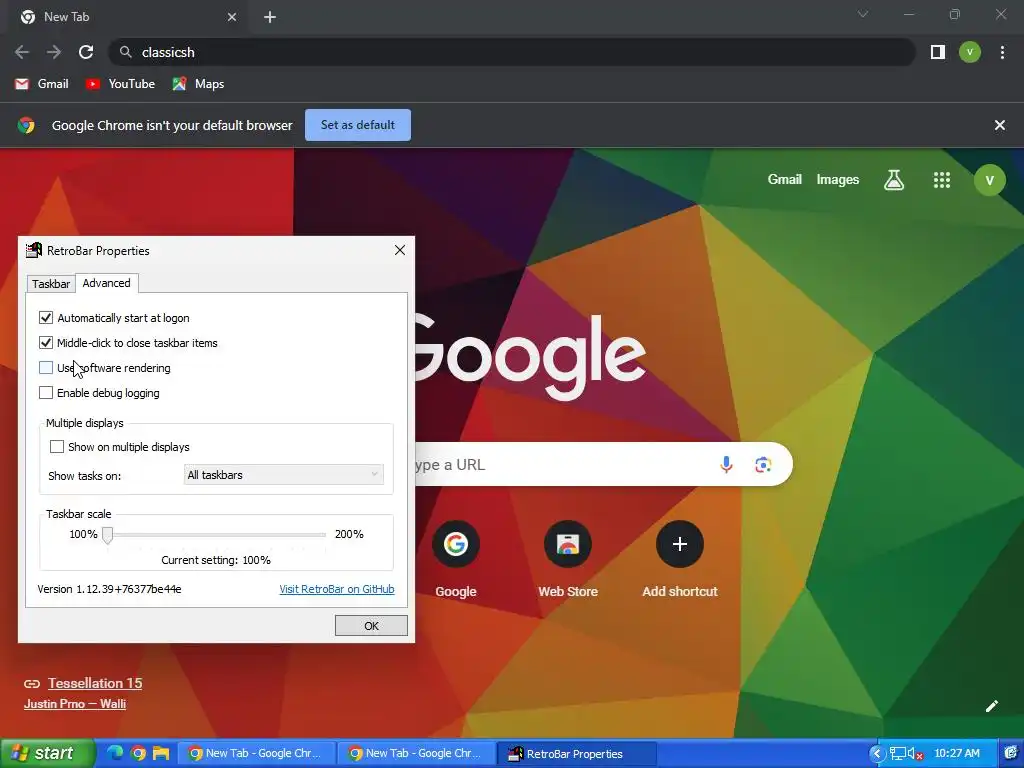Click Gmail link on Google page
This screenshot has width=1024, height=768.
point(784,180)
